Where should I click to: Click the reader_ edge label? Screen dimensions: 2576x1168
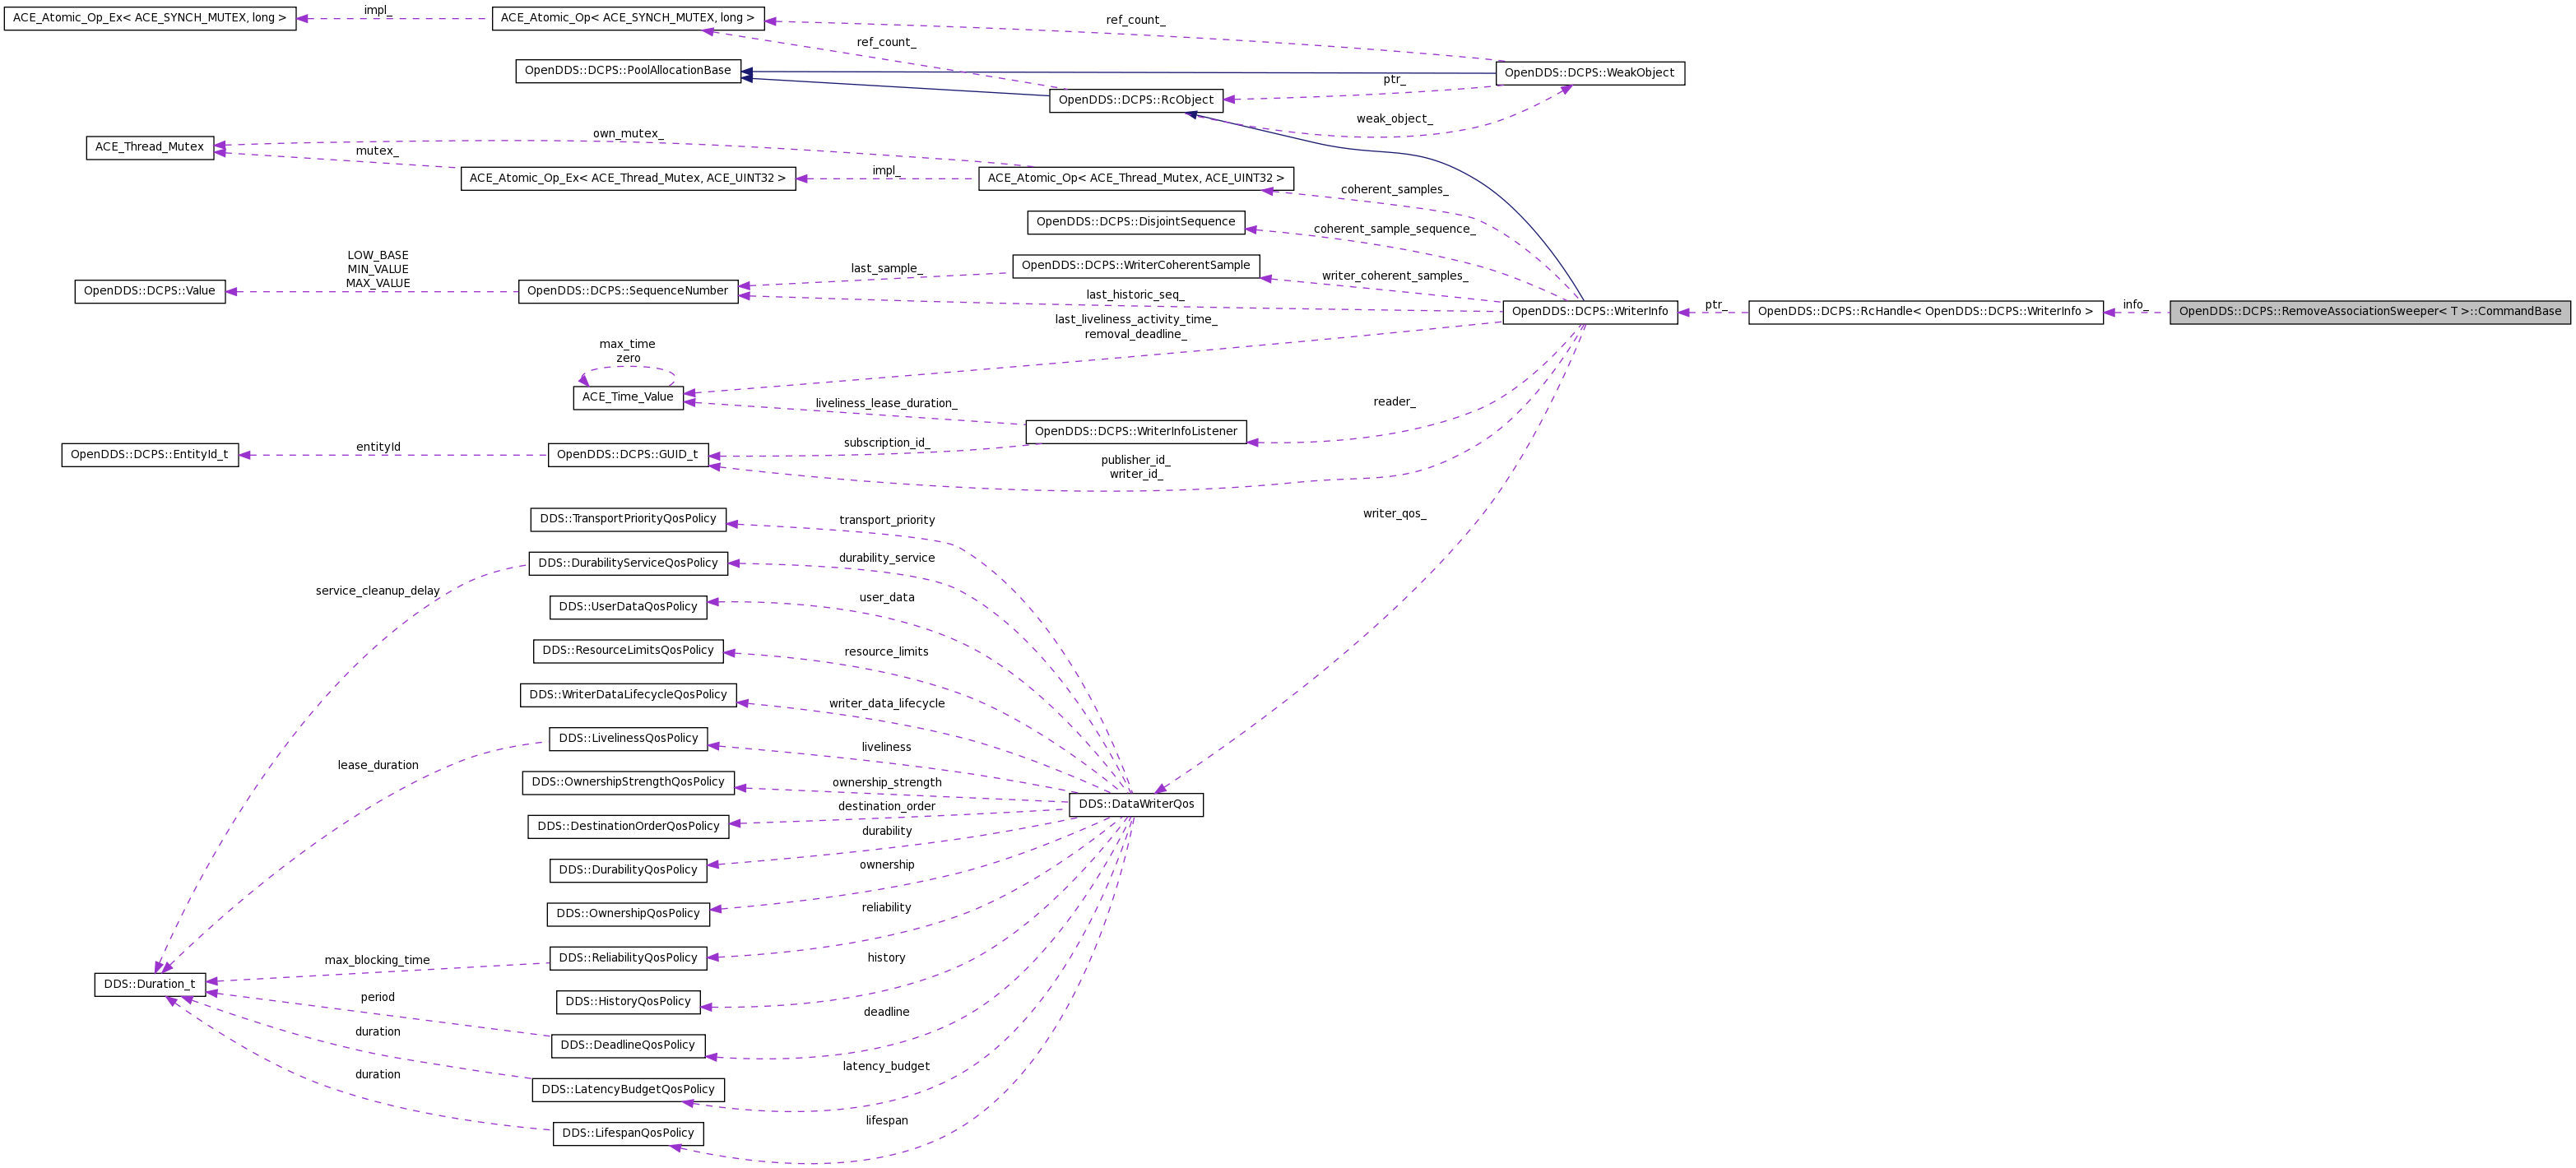click(x=1394, y=402)
